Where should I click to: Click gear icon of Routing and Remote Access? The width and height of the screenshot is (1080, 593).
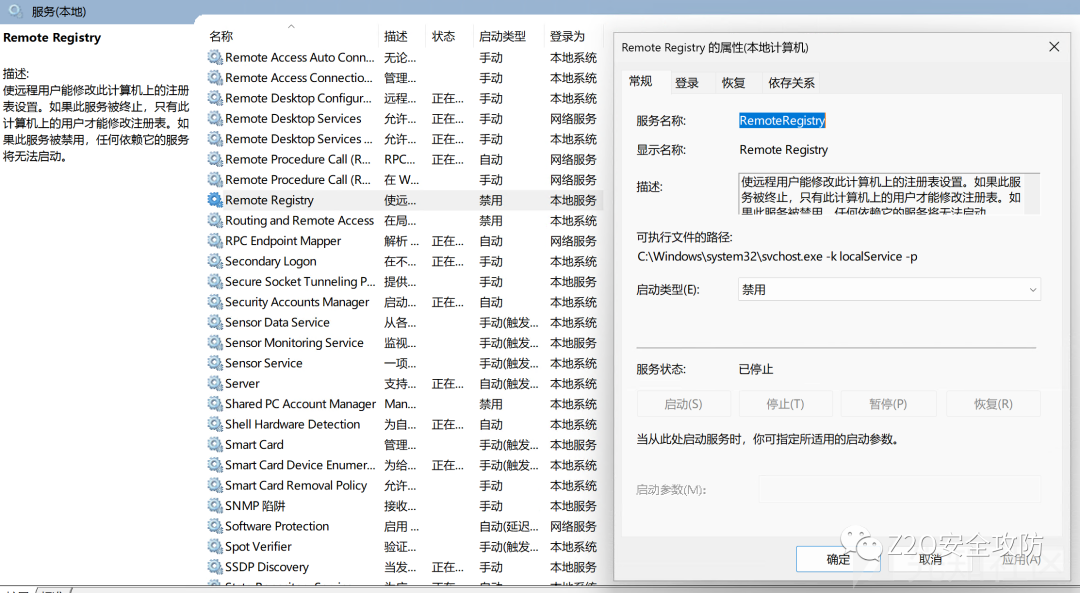point(215,220)
